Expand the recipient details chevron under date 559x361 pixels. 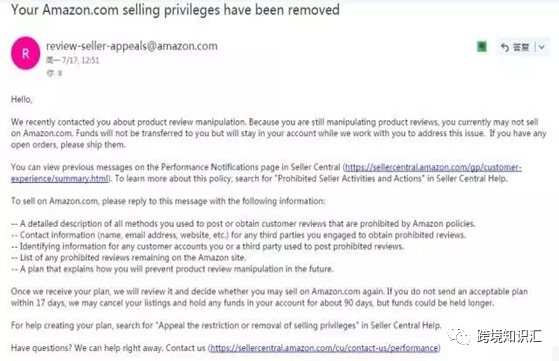pos(60,73)
